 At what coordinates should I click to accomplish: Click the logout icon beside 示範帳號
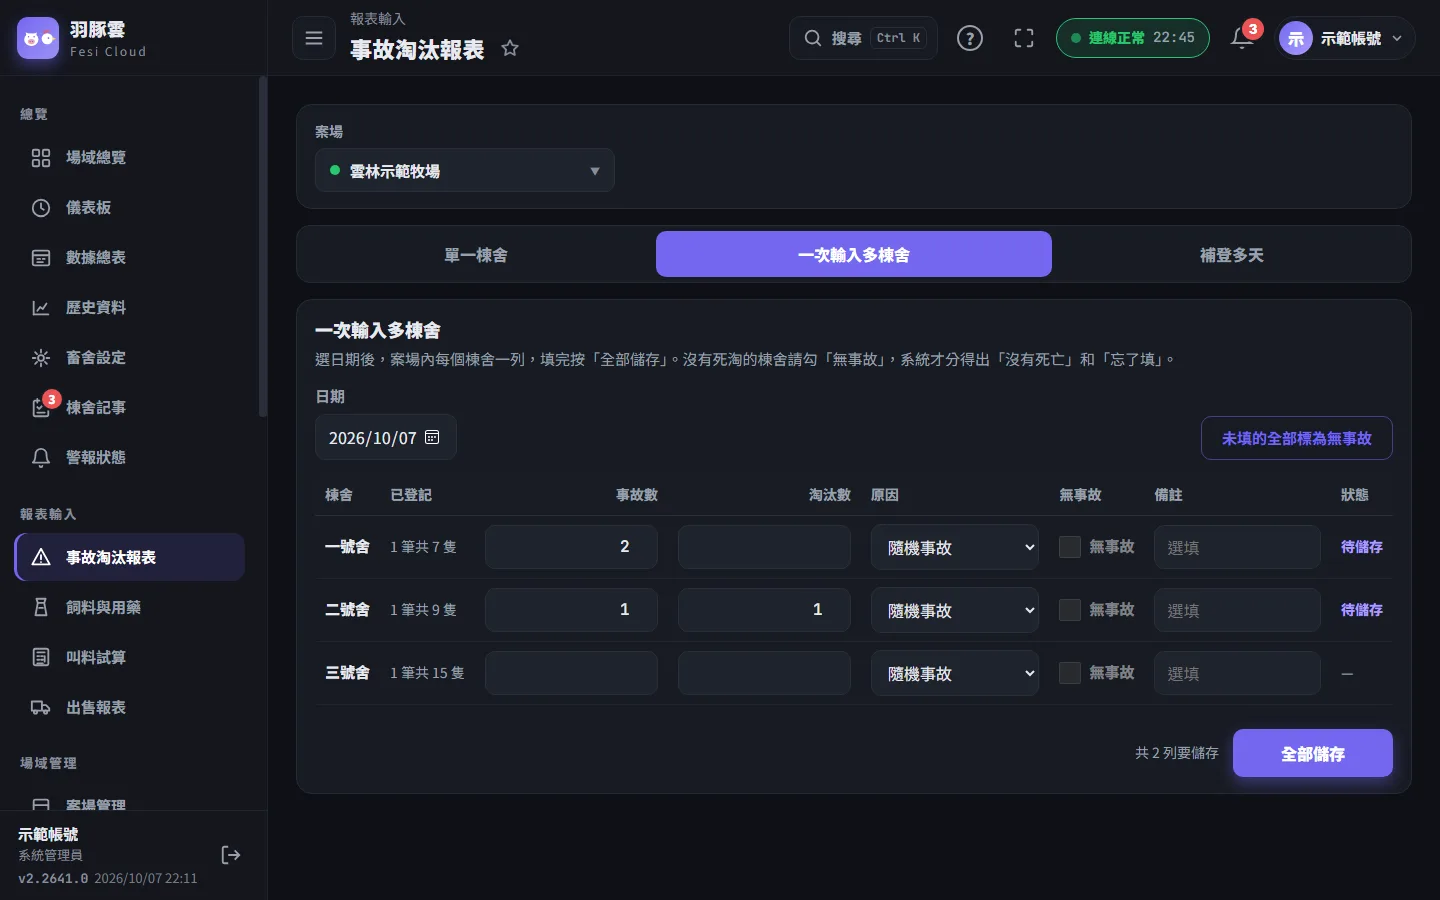coord(231,855)
